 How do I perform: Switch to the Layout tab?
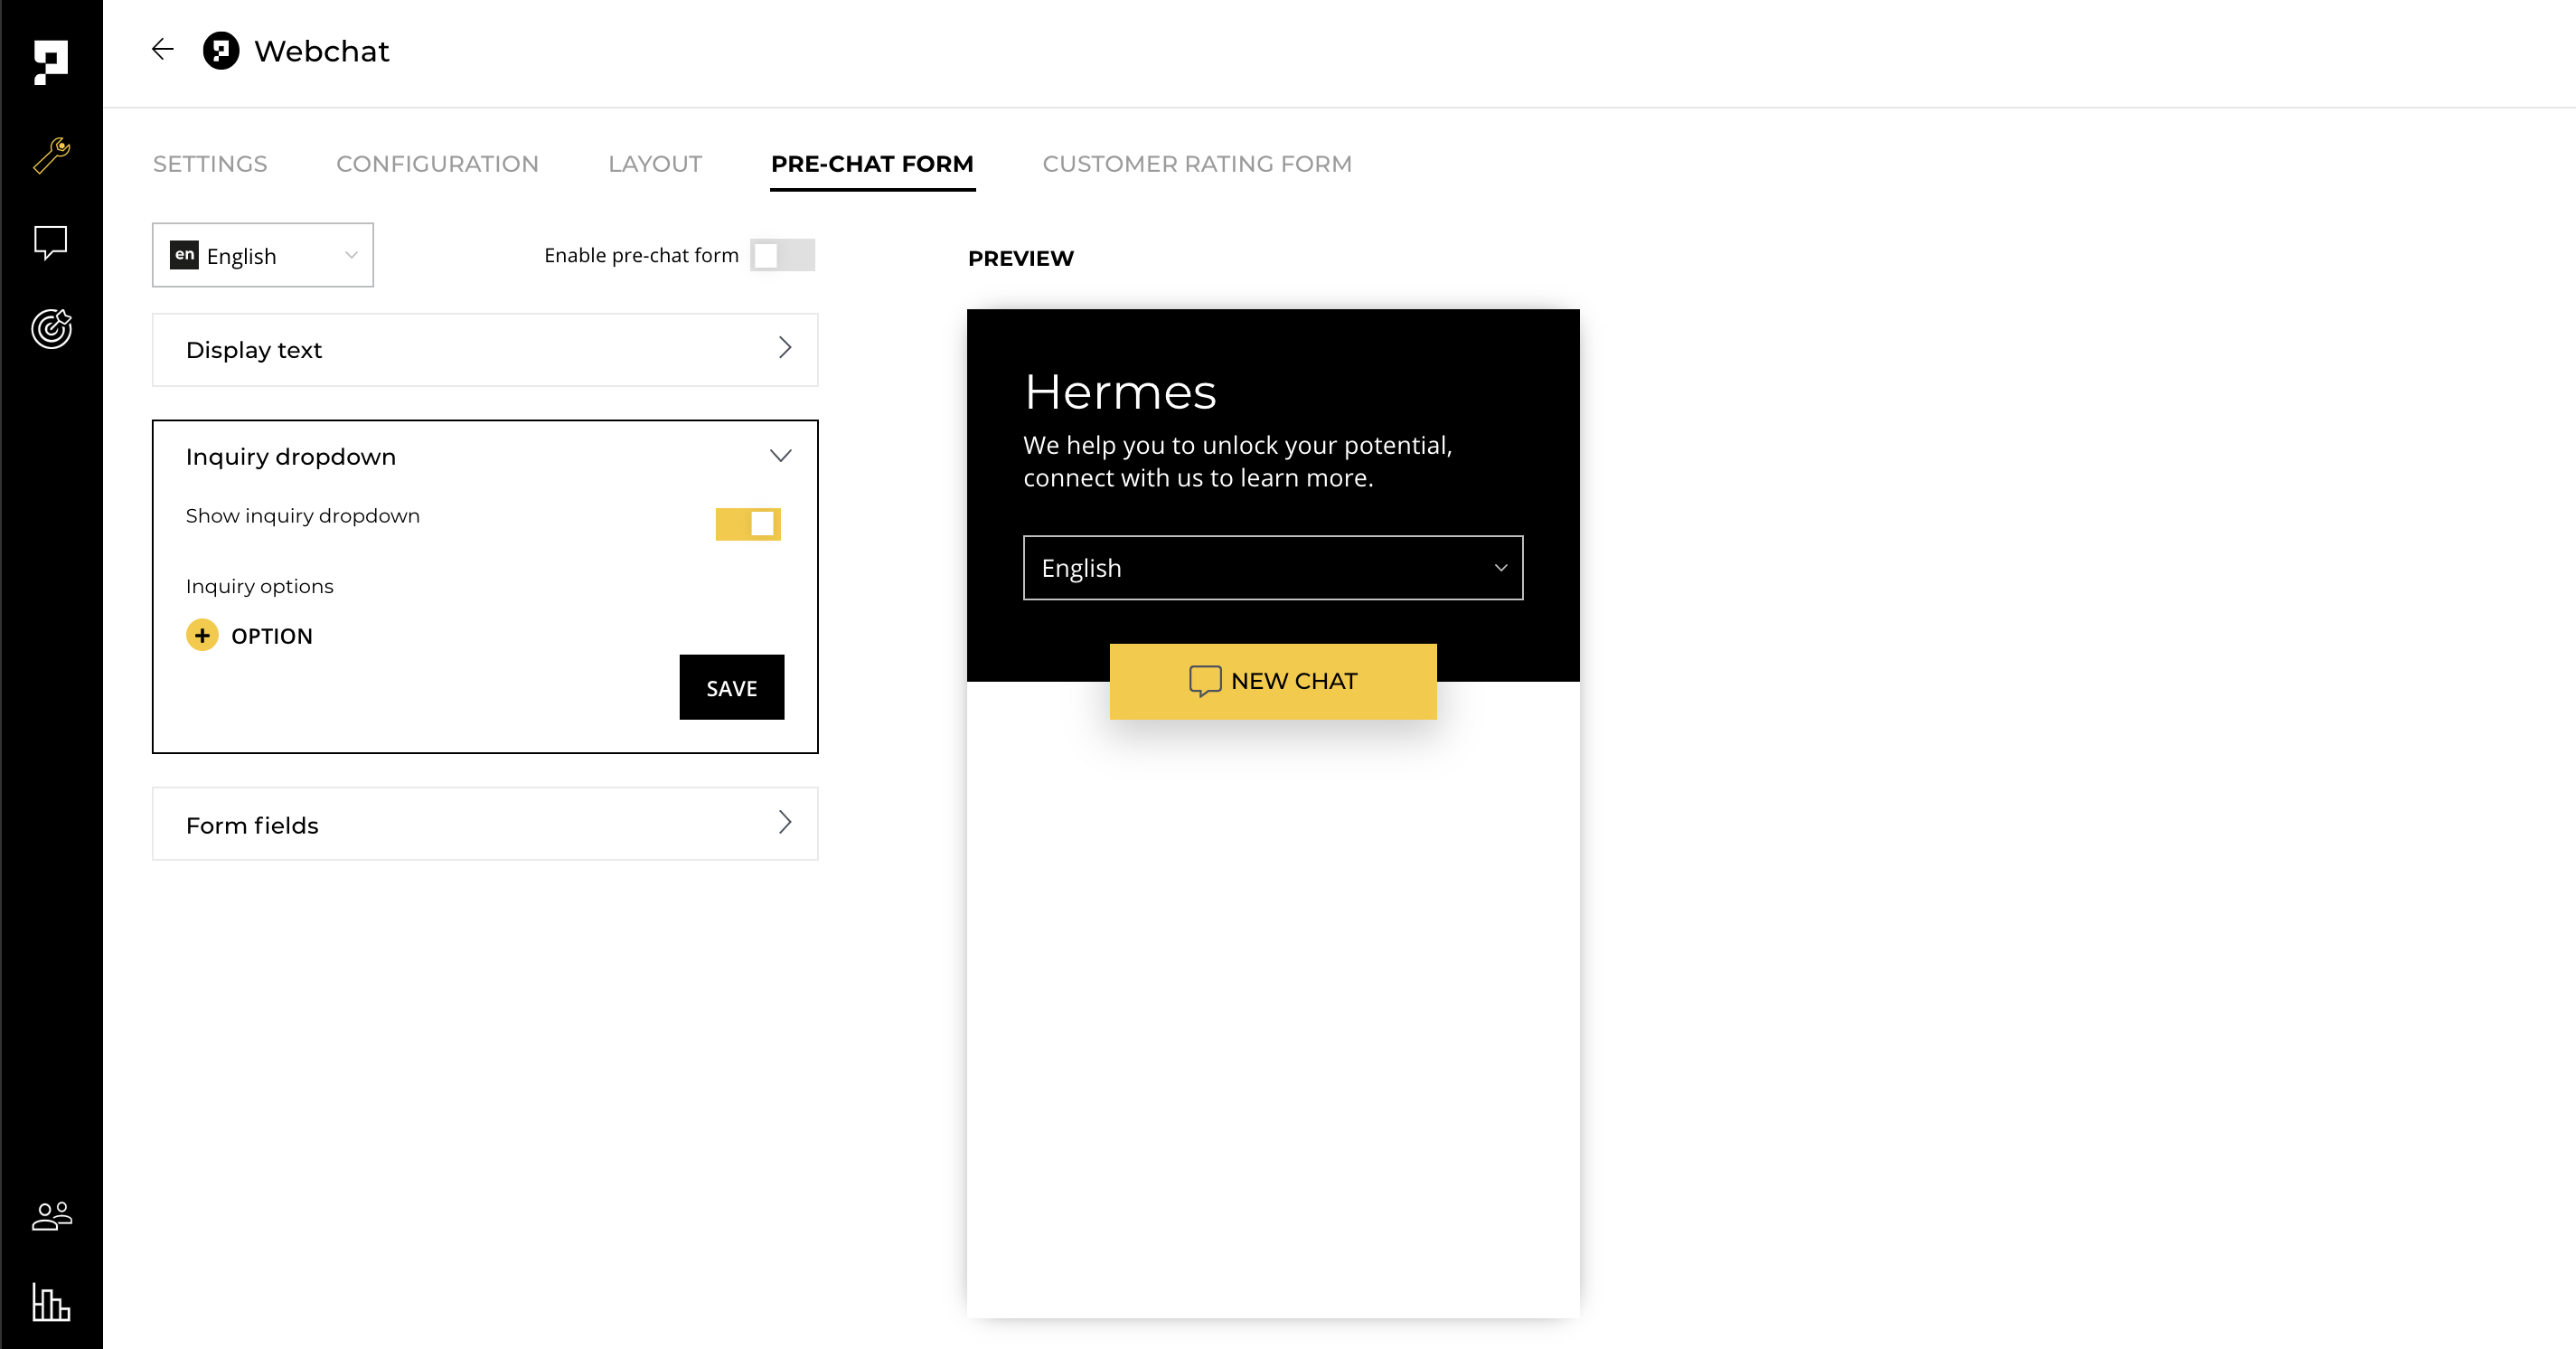[x=655, y=164]
